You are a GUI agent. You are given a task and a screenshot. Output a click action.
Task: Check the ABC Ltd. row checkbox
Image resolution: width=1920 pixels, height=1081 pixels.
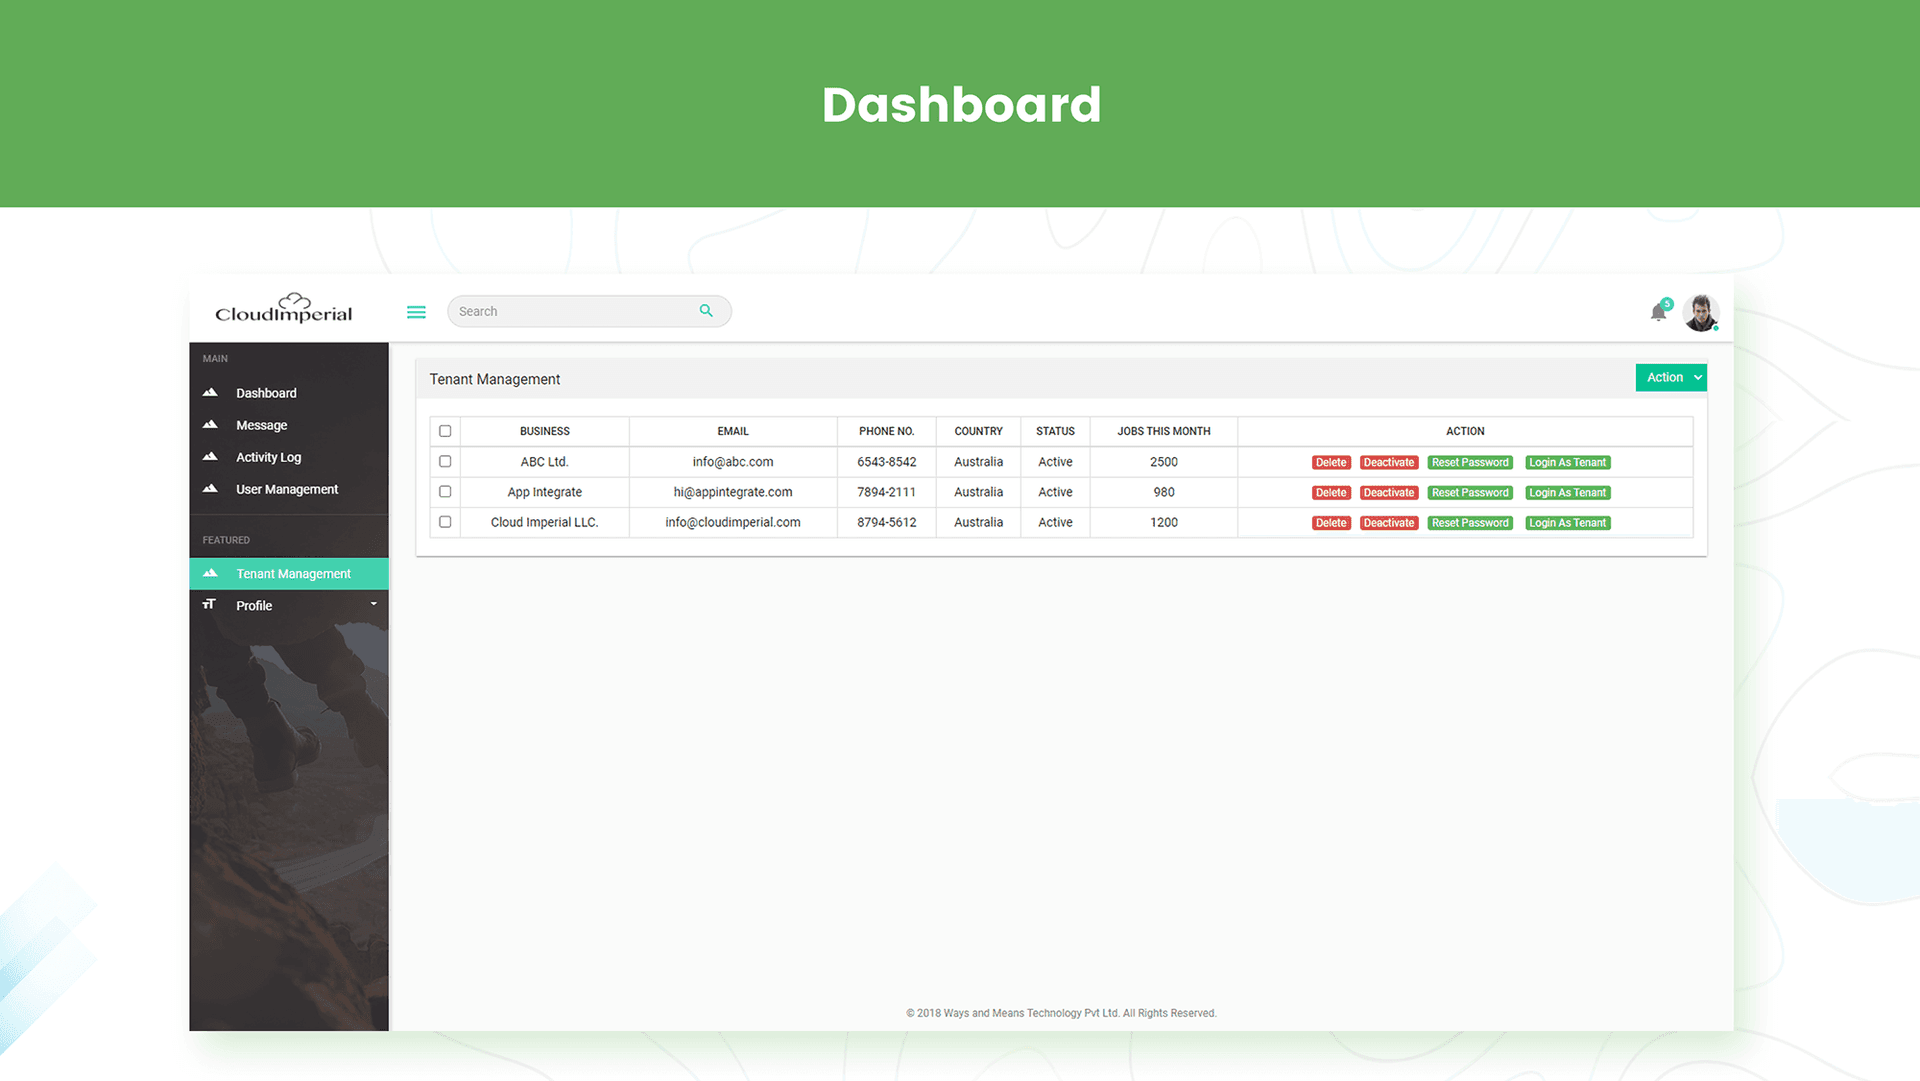[x=445, y=461]
